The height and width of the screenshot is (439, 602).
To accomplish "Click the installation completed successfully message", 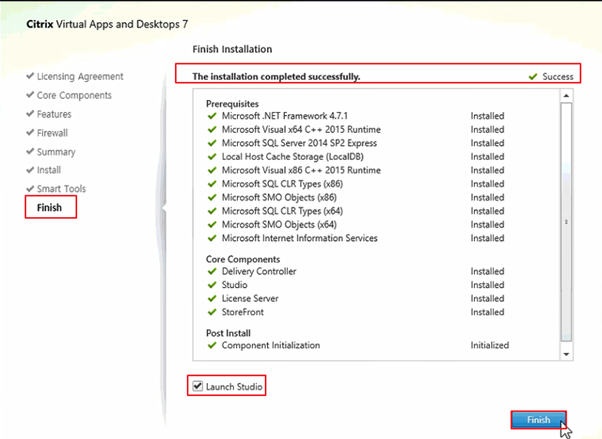I will coord(276,76).
